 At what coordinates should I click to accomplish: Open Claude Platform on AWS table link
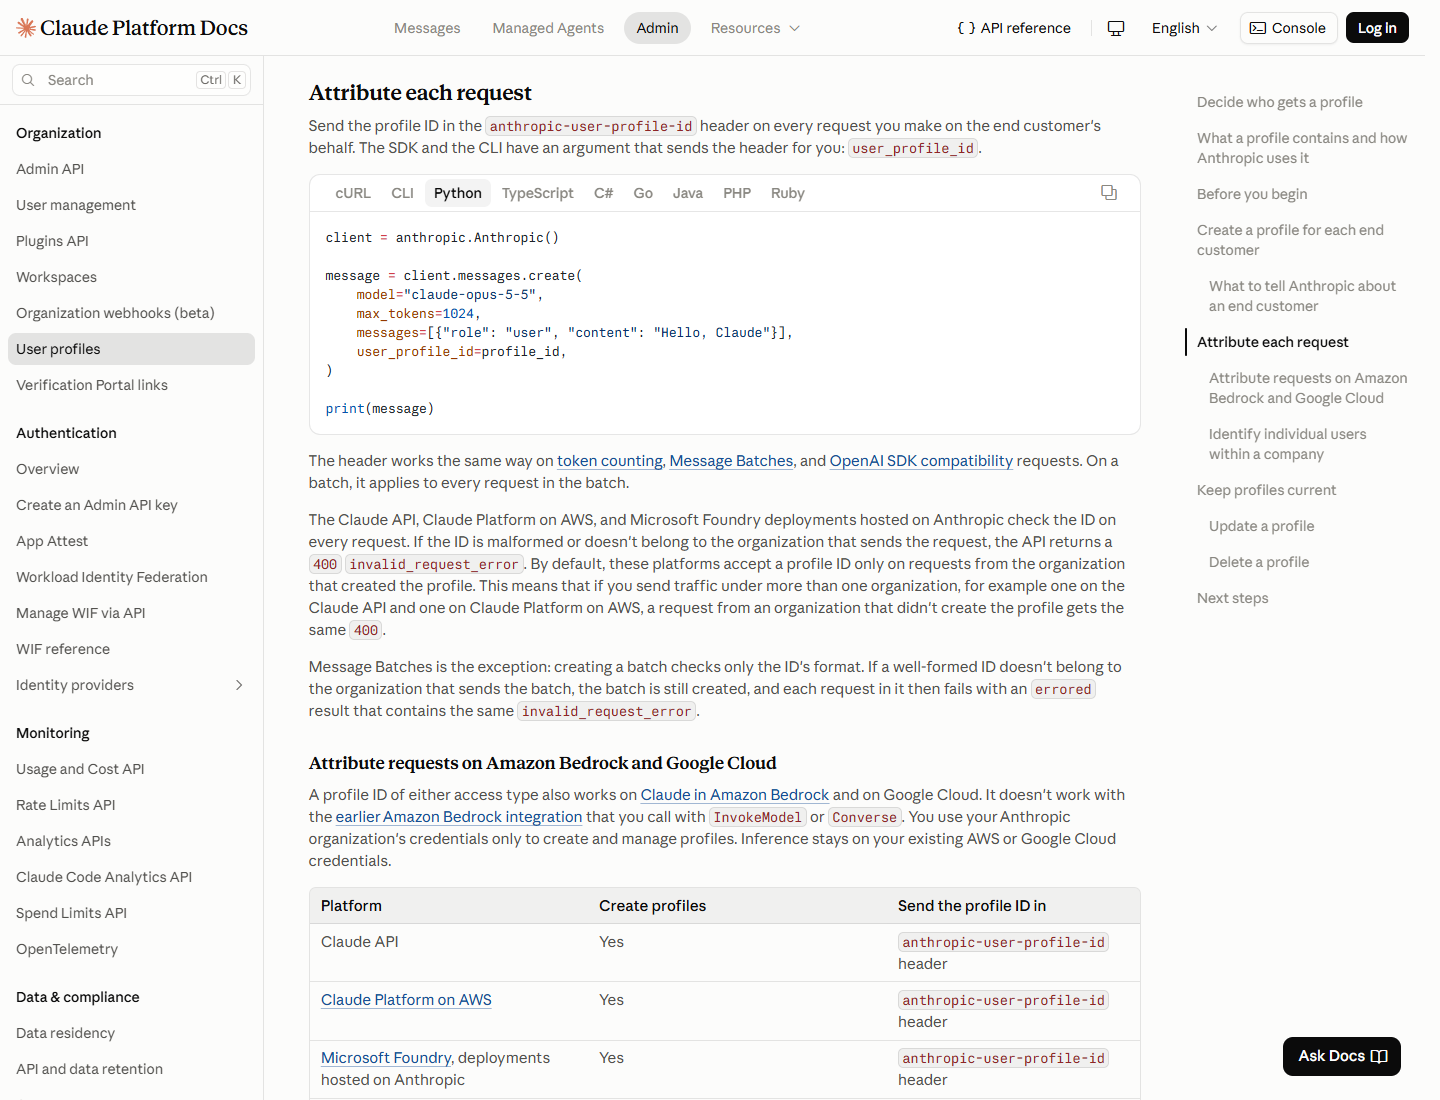coord(406,1000)
